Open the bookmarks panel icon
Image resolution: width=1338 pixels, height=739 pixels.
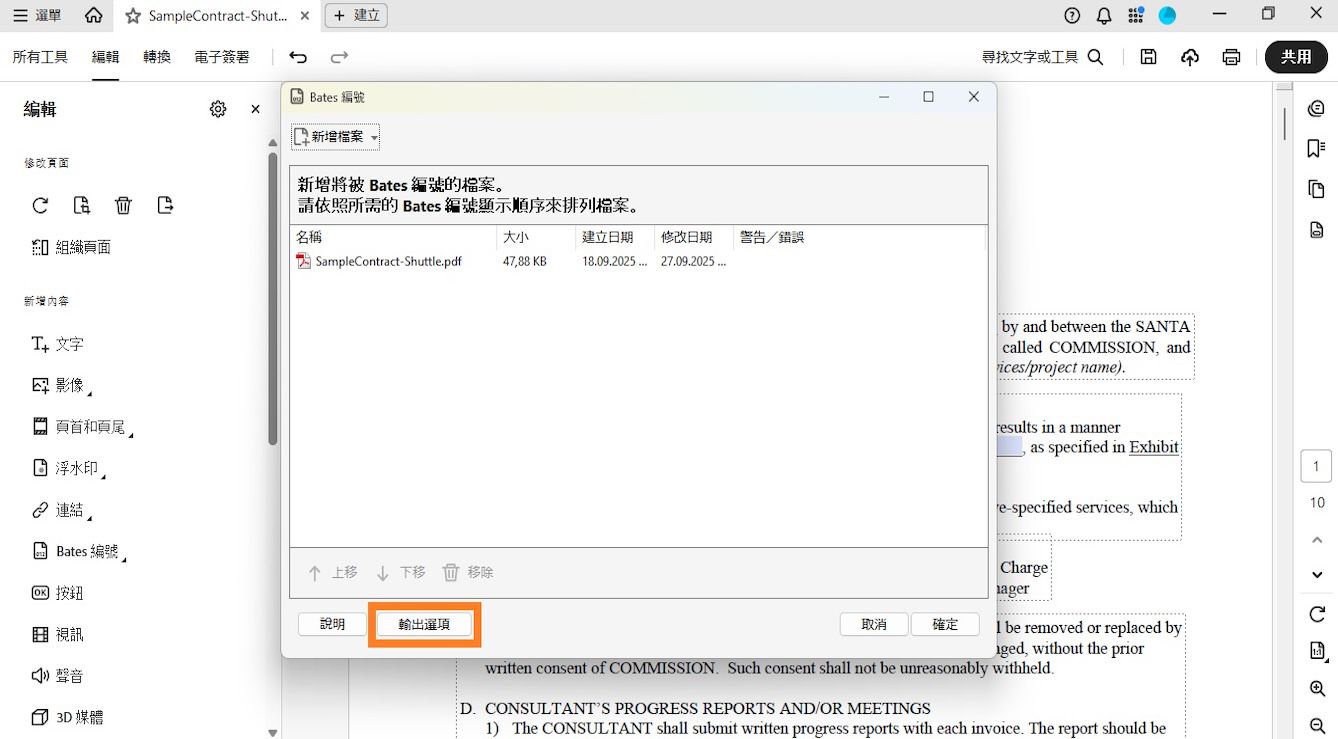(1316, 148)
